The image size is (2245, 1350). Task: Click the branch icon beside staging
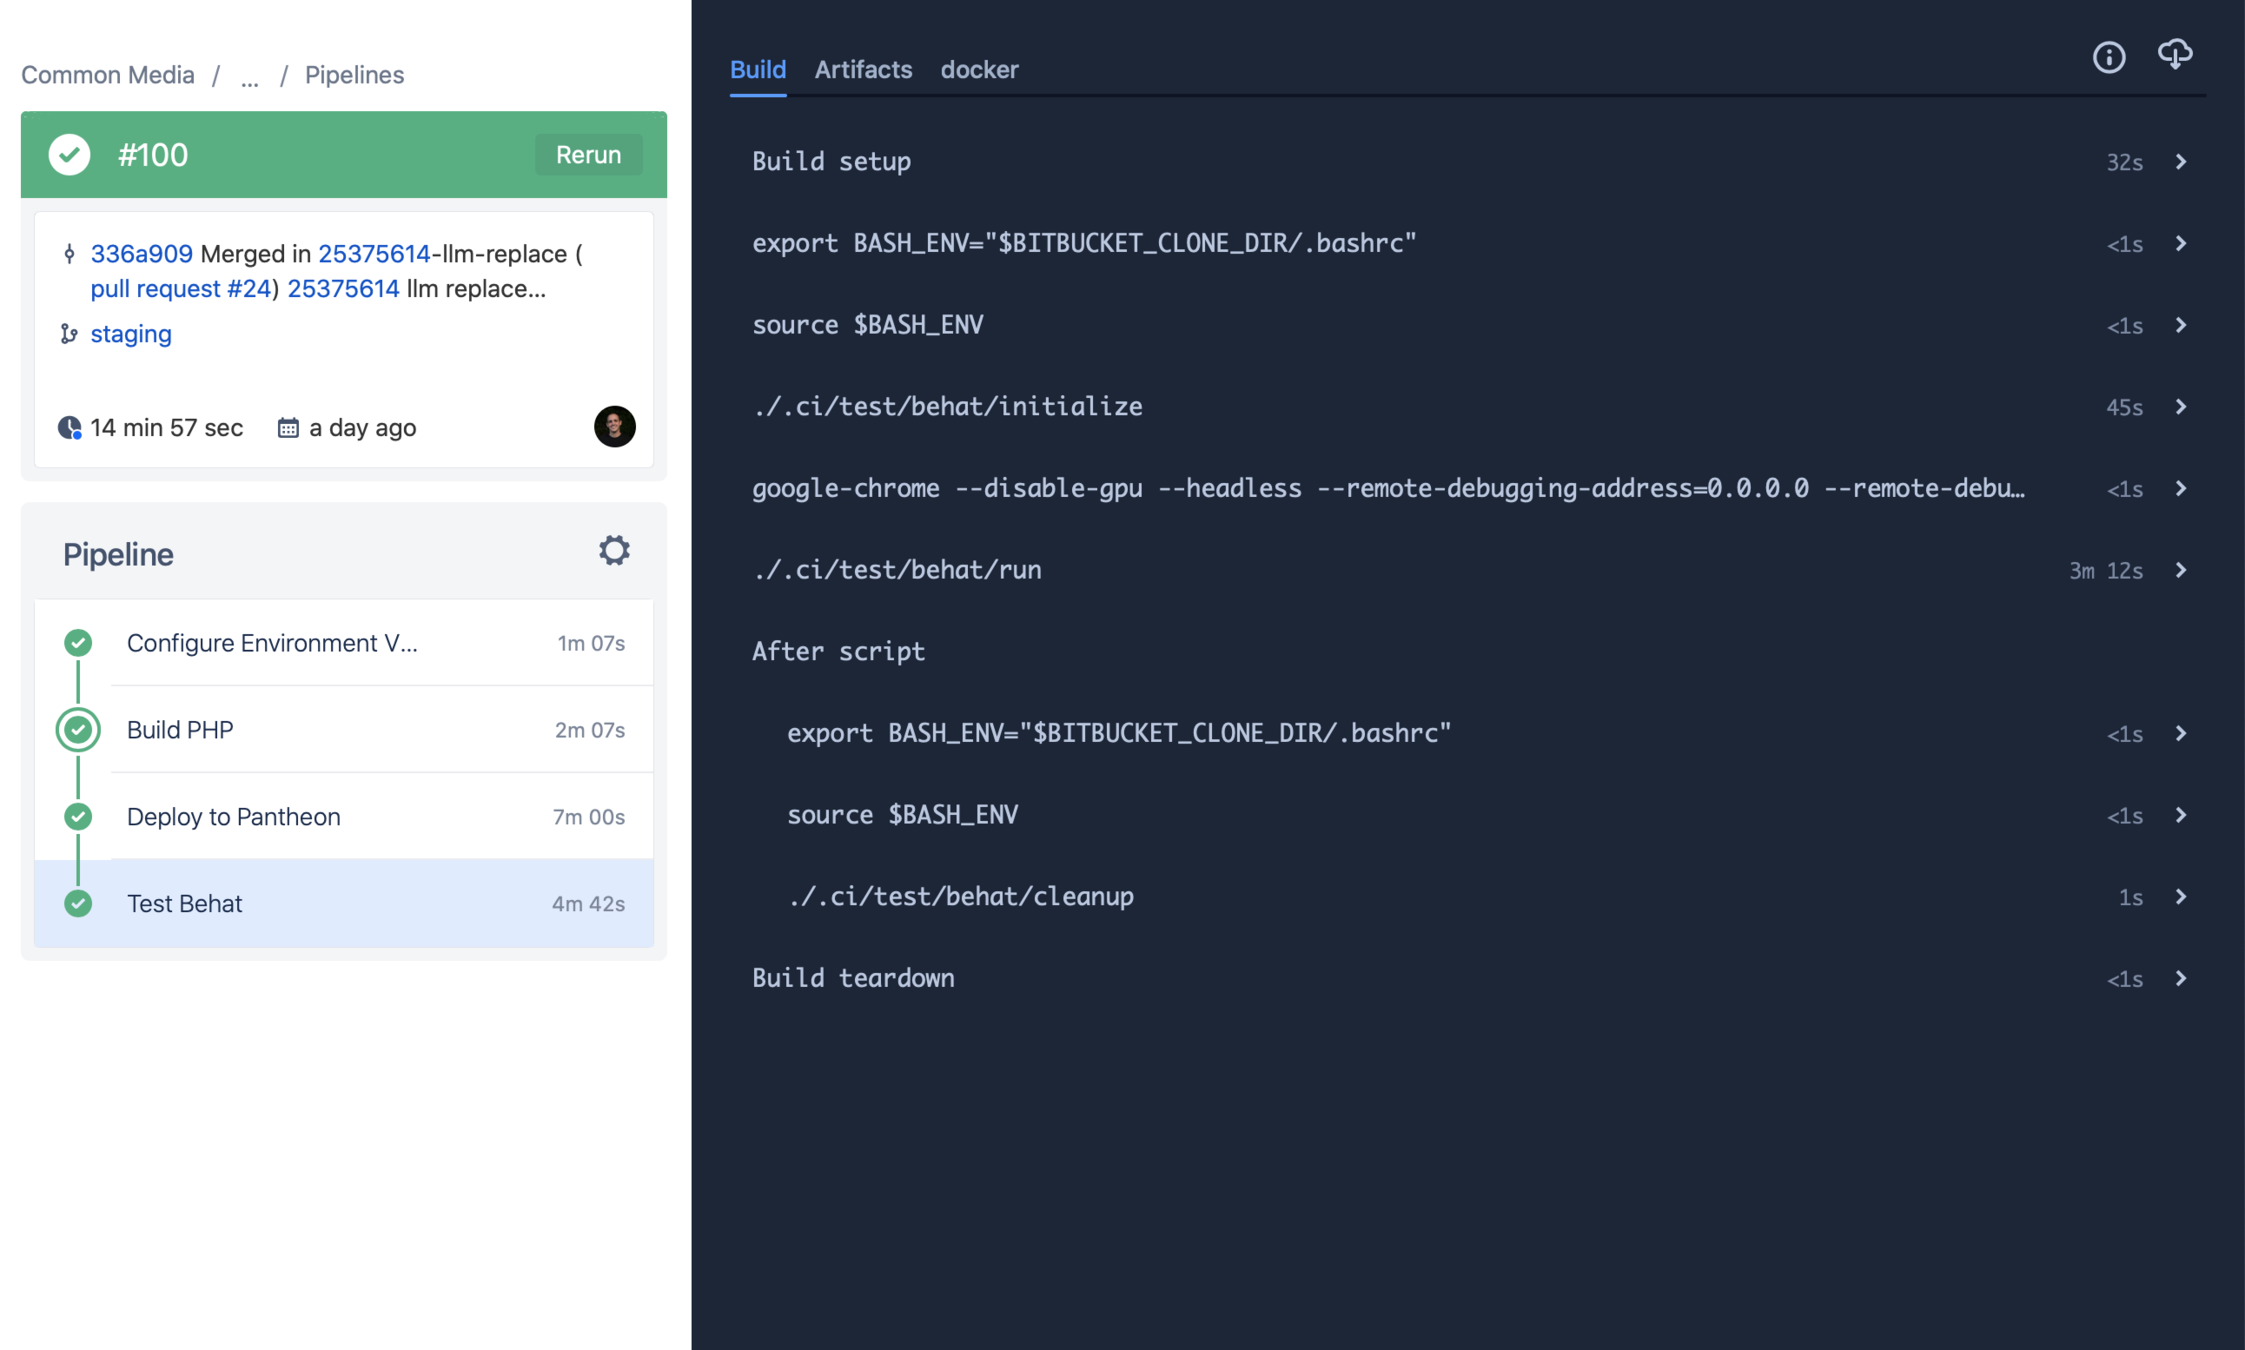coord(69,334)
